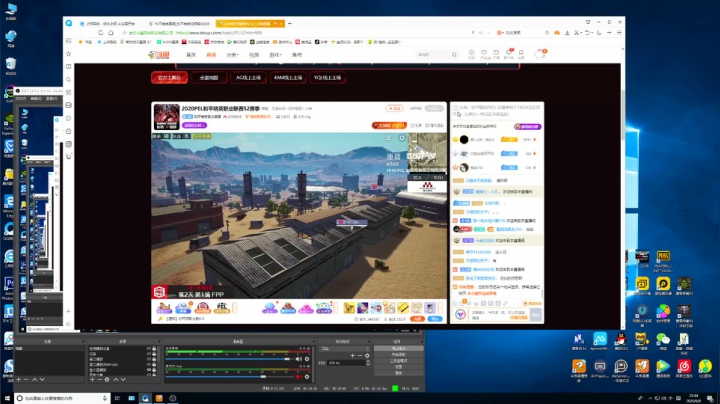
Task: Remove selected scene with OBS minus icon
Action: click(26, 379)
